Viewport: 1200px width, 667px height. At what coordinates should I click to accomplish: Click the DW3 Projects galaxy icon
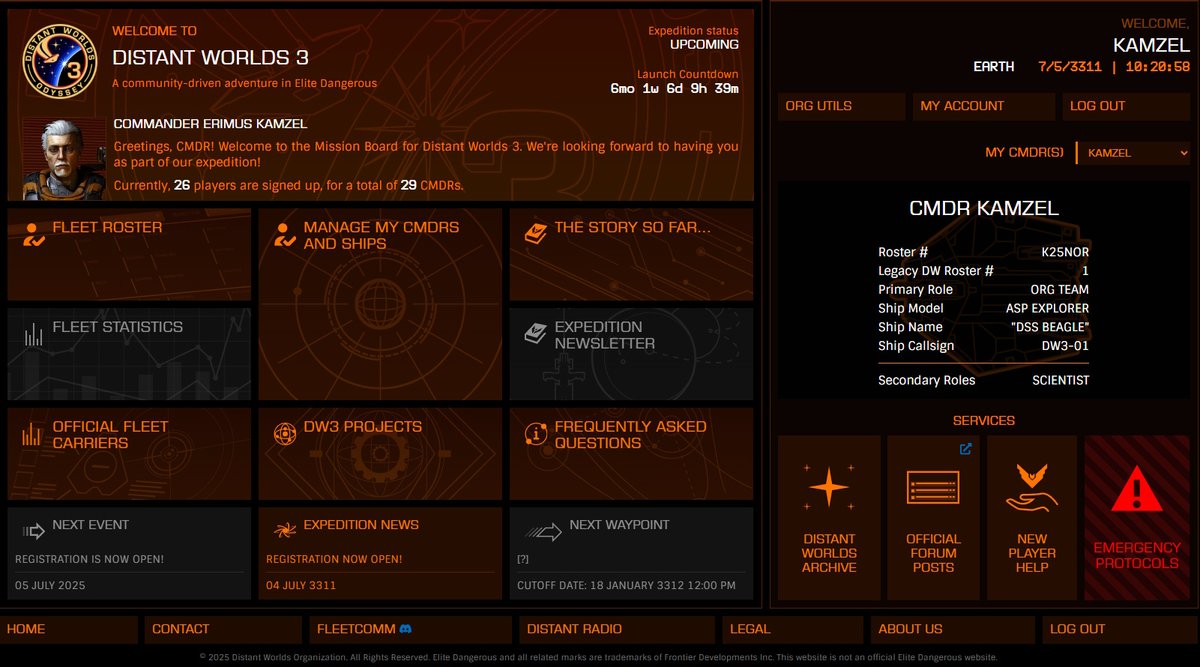pyautogui.click(x=285, y=433)
